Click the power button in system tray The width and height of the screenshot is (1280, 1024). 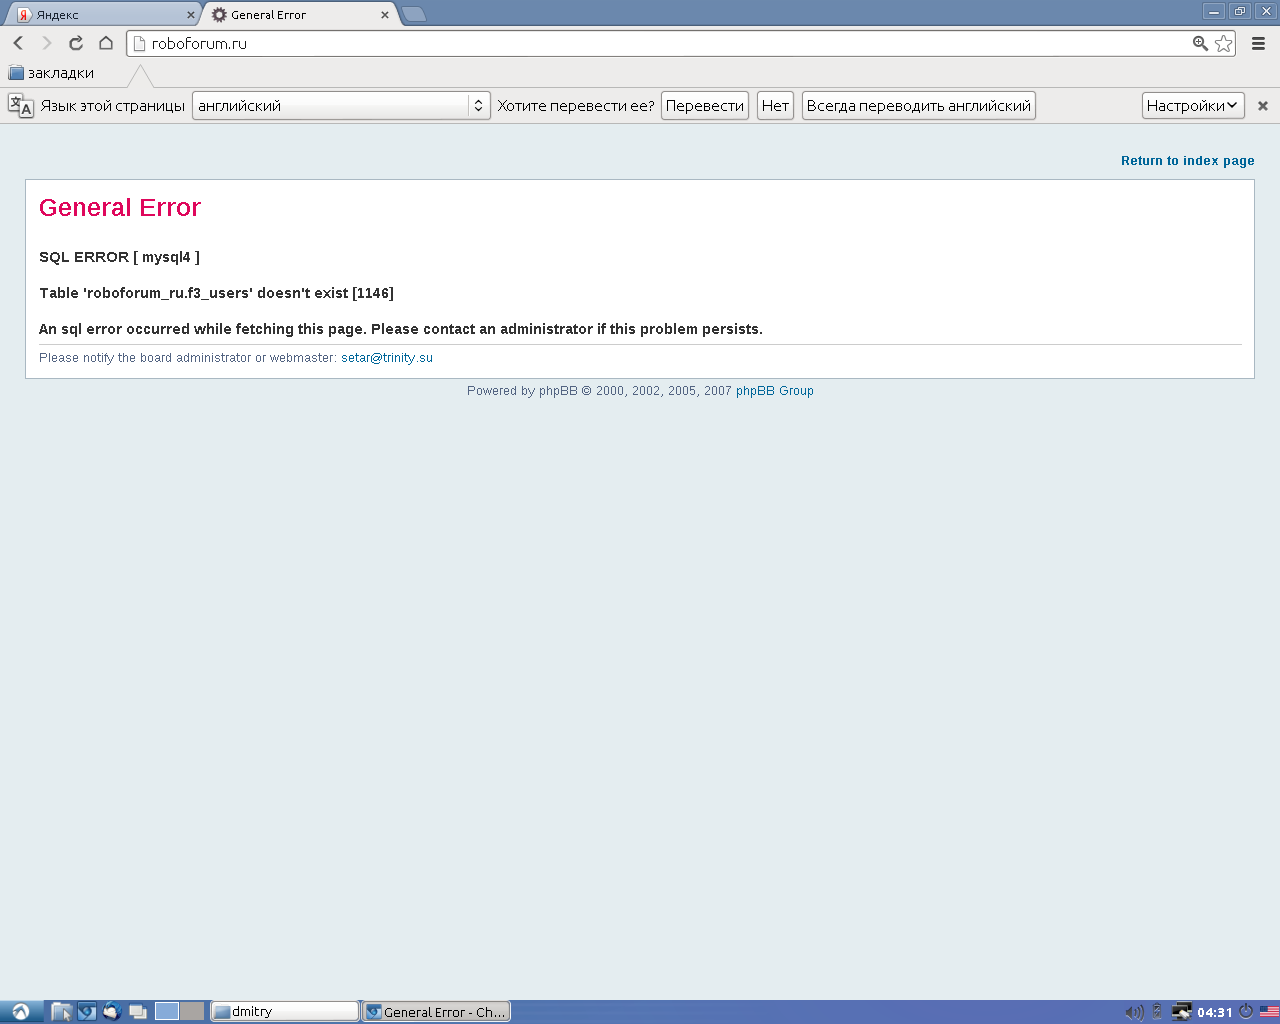coord(1246,1011)
